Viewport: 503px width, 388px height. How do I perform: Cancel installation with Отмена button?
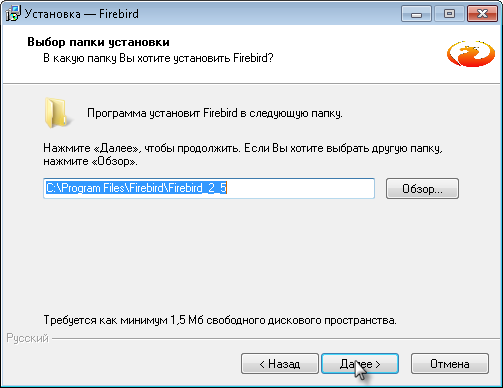[450, 364]
